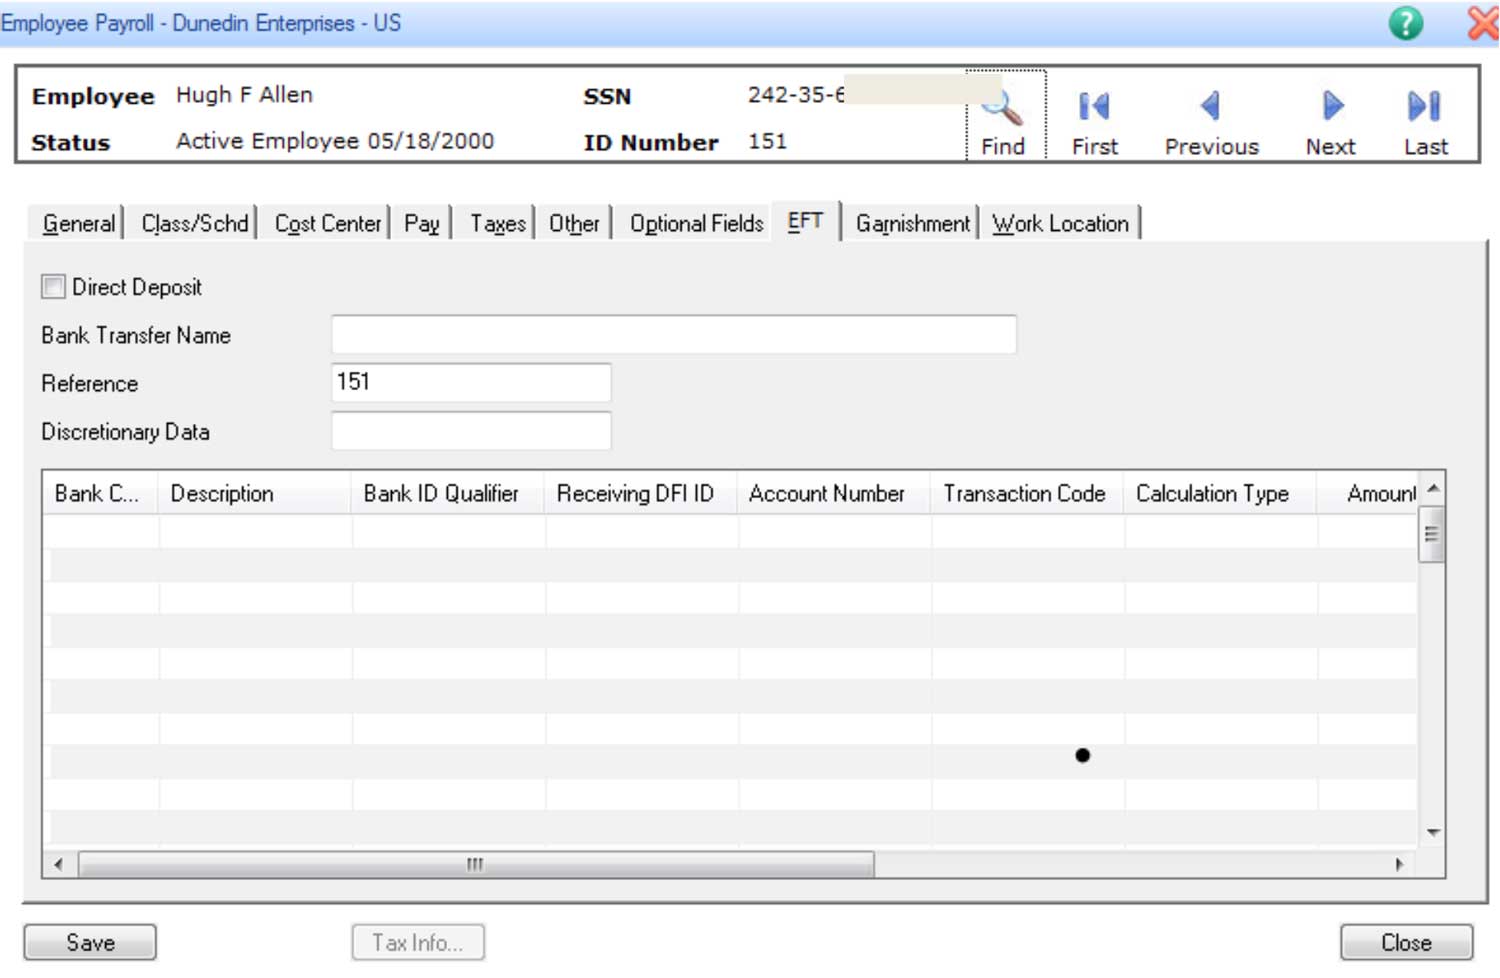Image resolution: width=1500 pixels, height=978 pixels.
Task: Jump to the First employee record
Action: (x=1094, y=123)
